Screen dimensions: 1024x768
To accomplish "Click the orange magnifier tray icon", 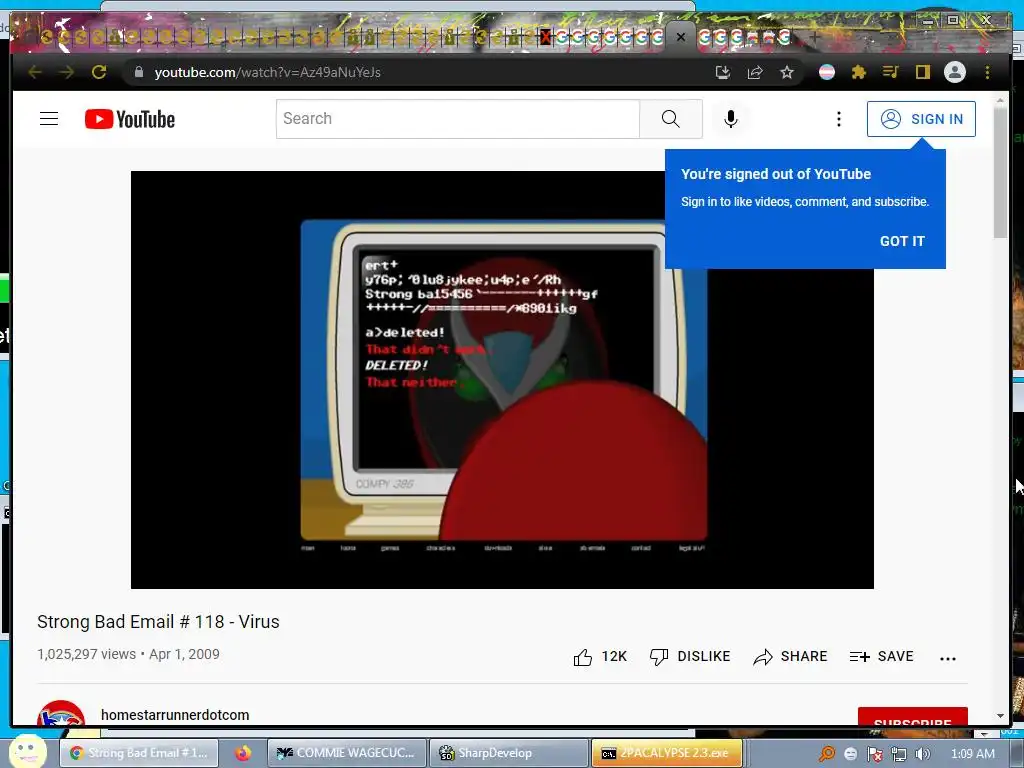I will 827,754.
